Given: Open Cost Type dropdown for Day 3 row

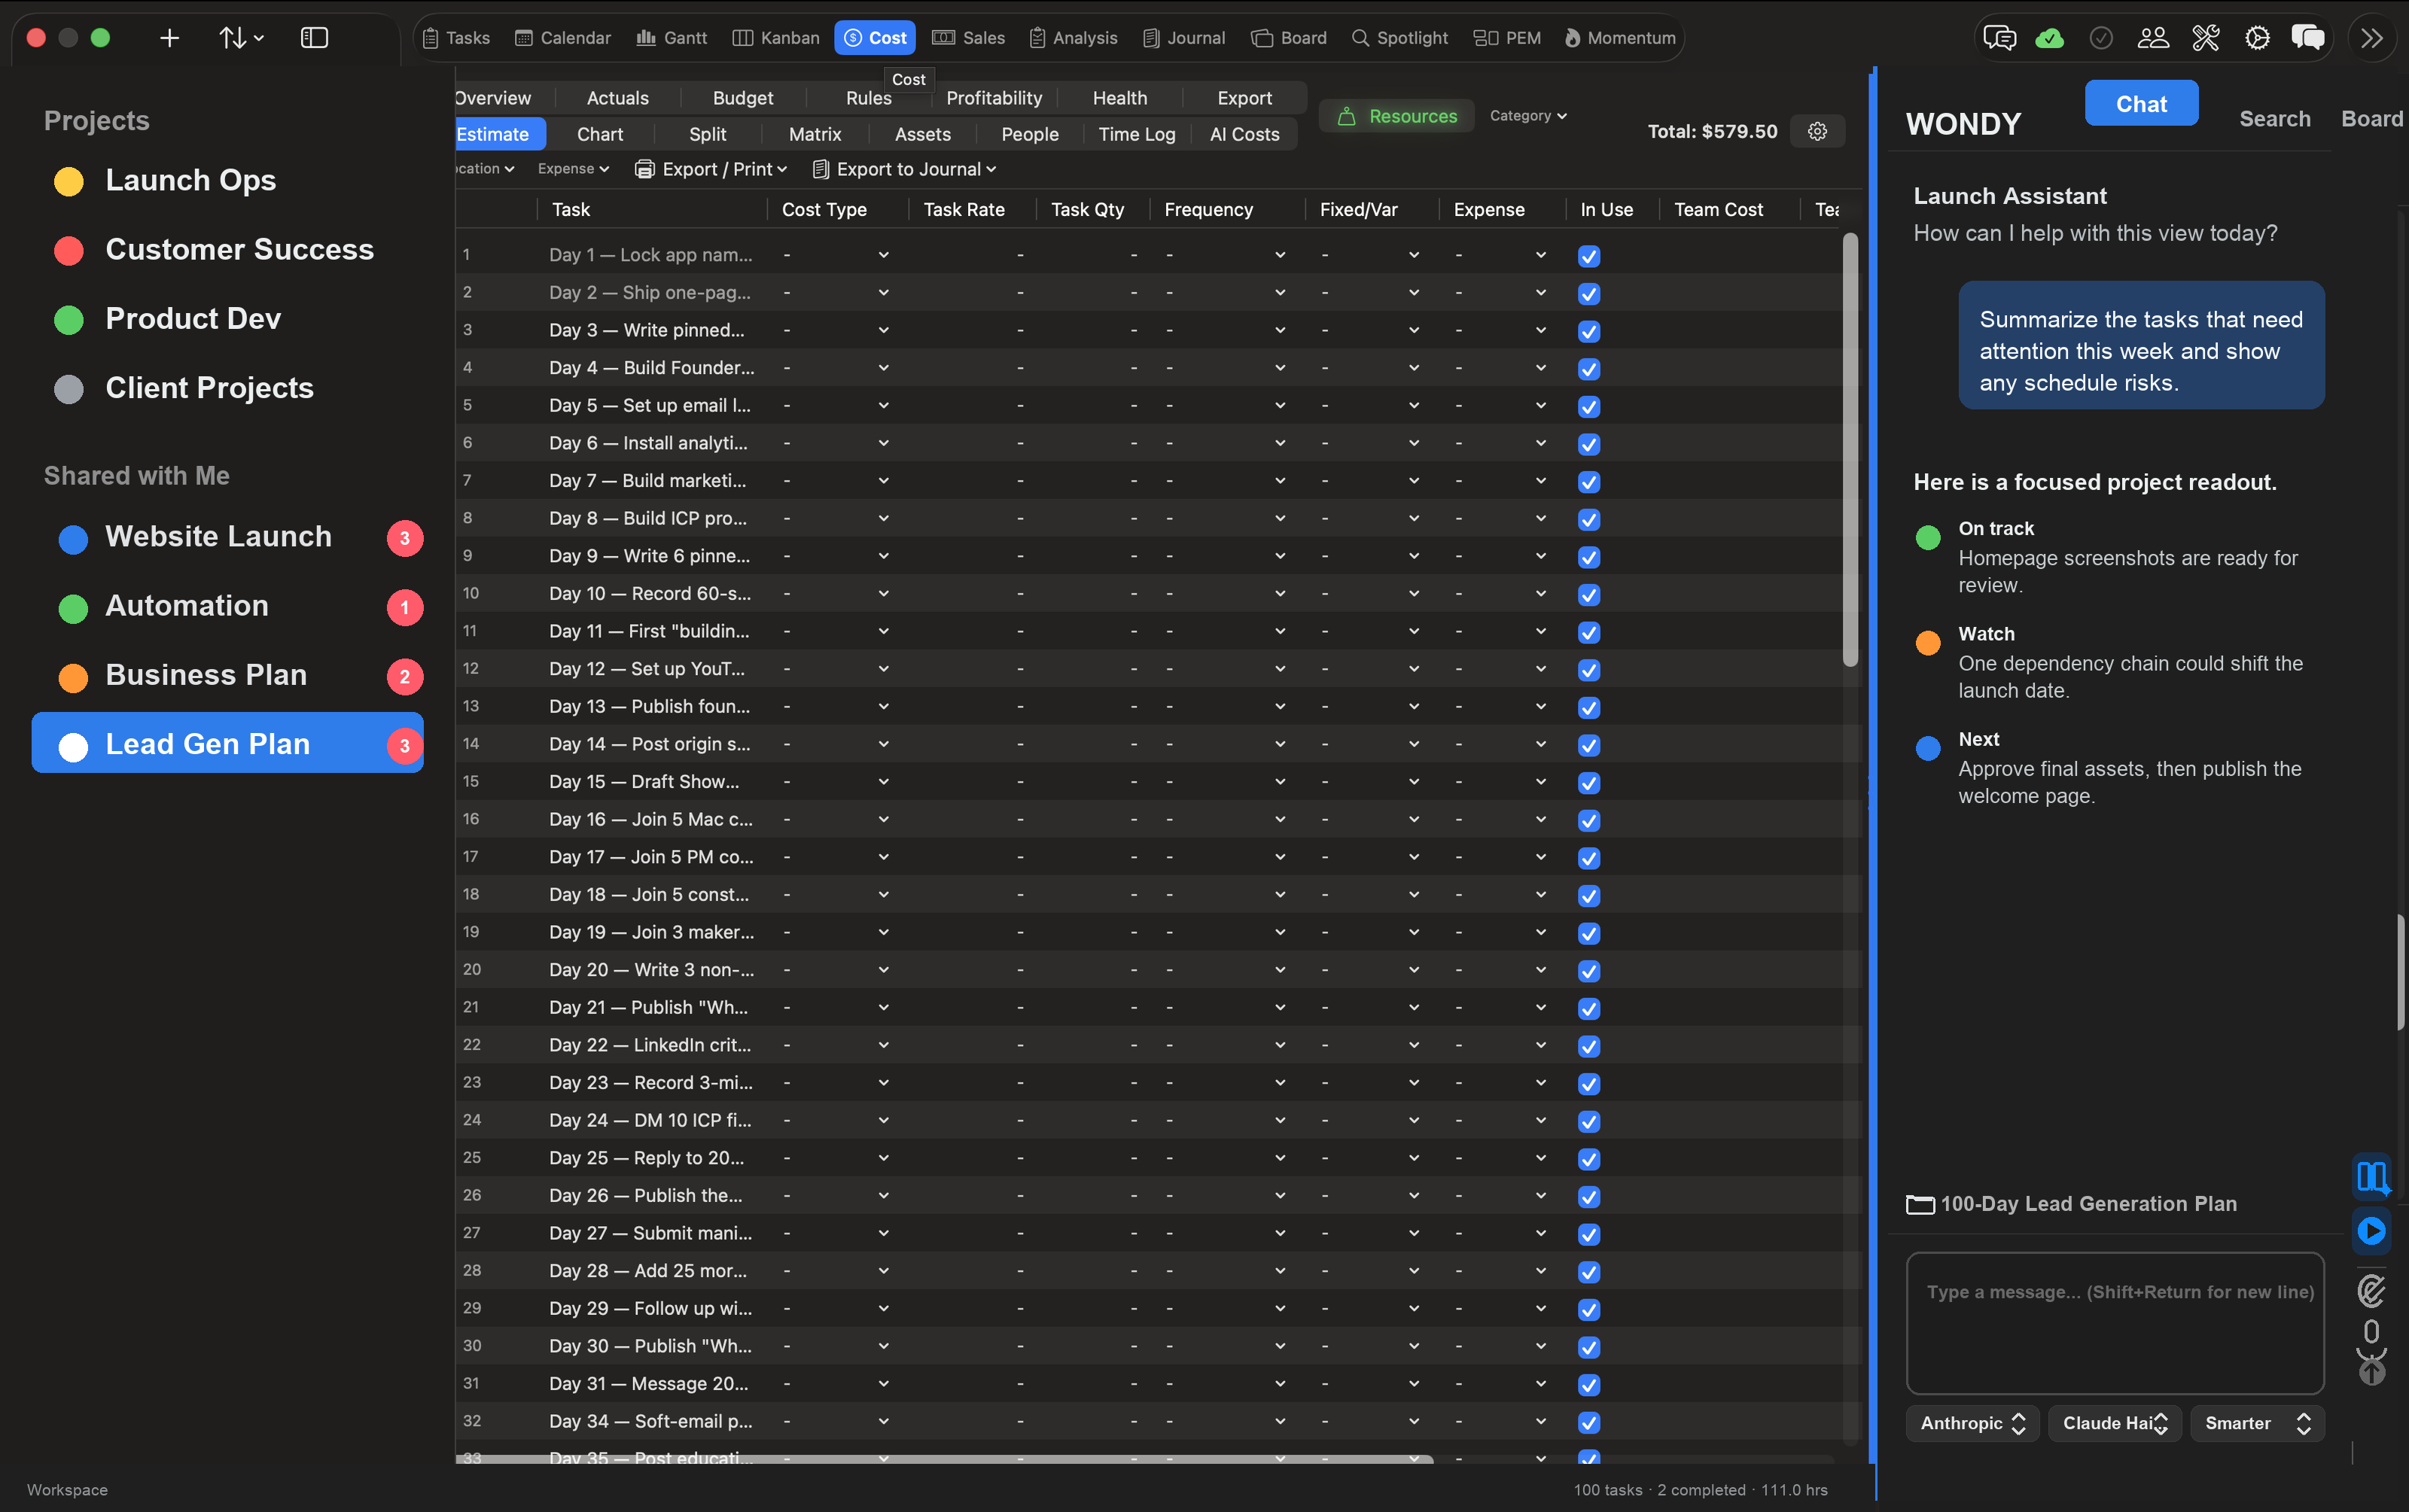Looking at the screenshot, I should pos(883,330).
